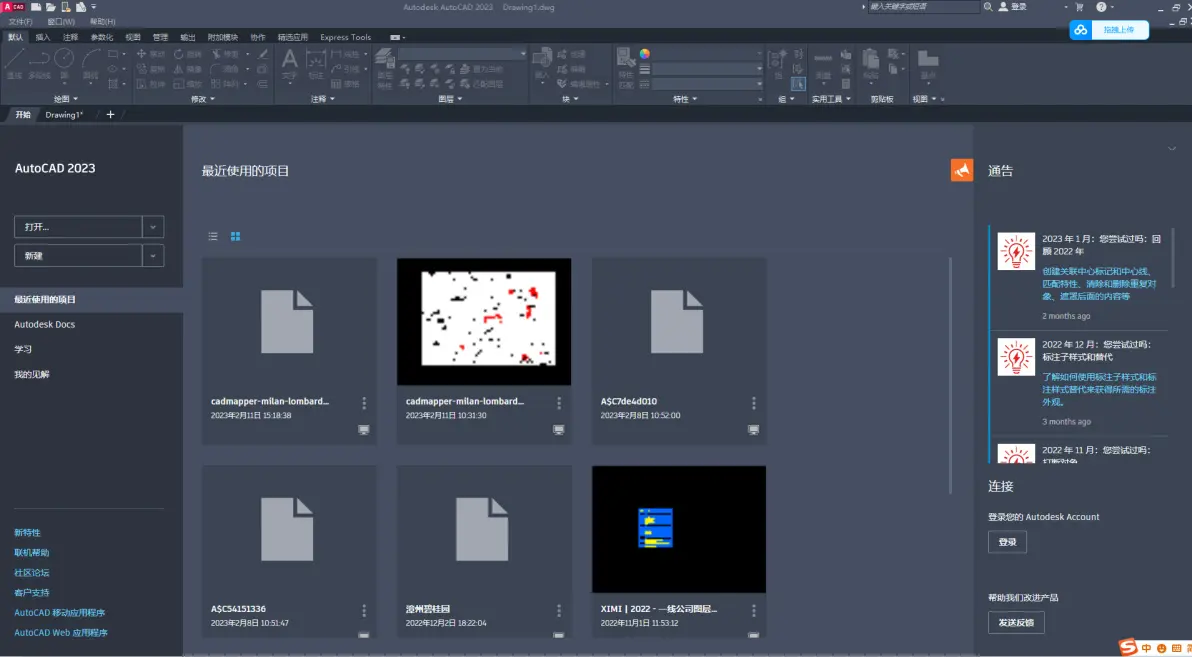Select the Mirror (镜像) tool

[x=188, y=68]
